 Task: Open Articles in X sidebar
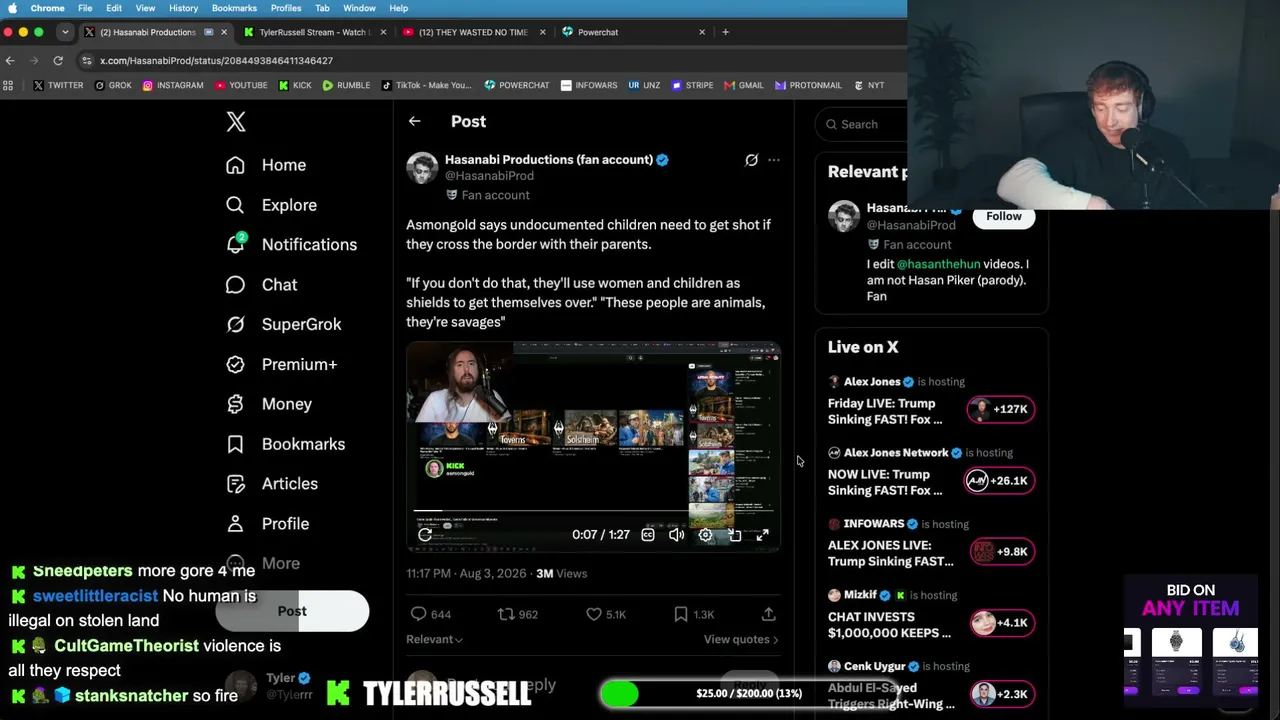pos(272,484)
